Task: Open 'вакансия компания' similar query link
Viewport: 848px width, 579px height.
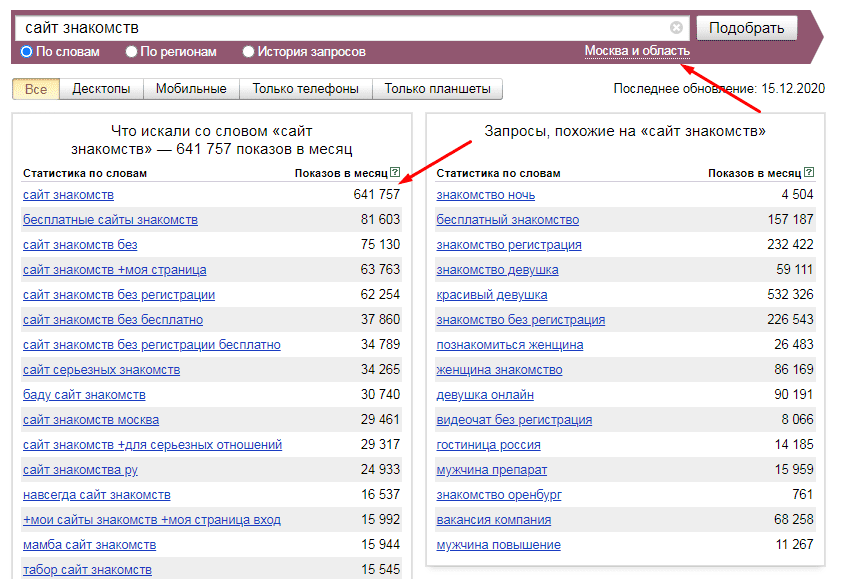Action: click(494, 520)
